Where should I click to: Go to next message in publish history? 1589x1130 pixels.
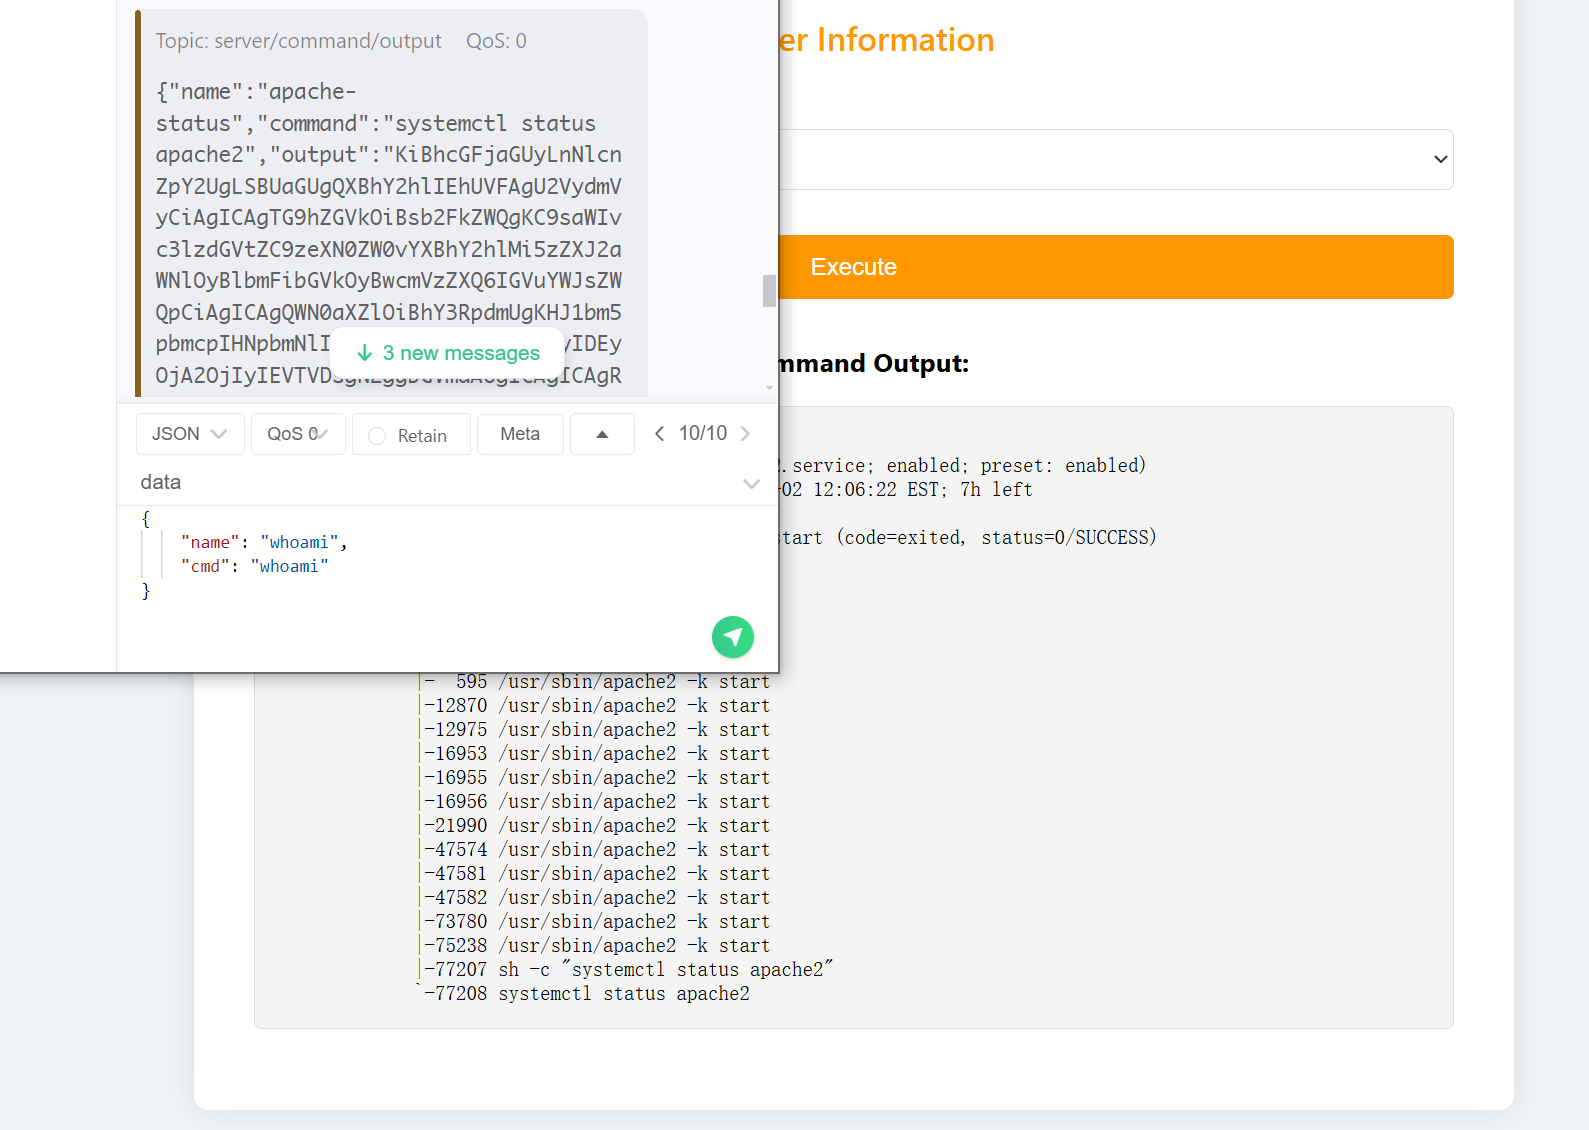(x=745, y=434)
